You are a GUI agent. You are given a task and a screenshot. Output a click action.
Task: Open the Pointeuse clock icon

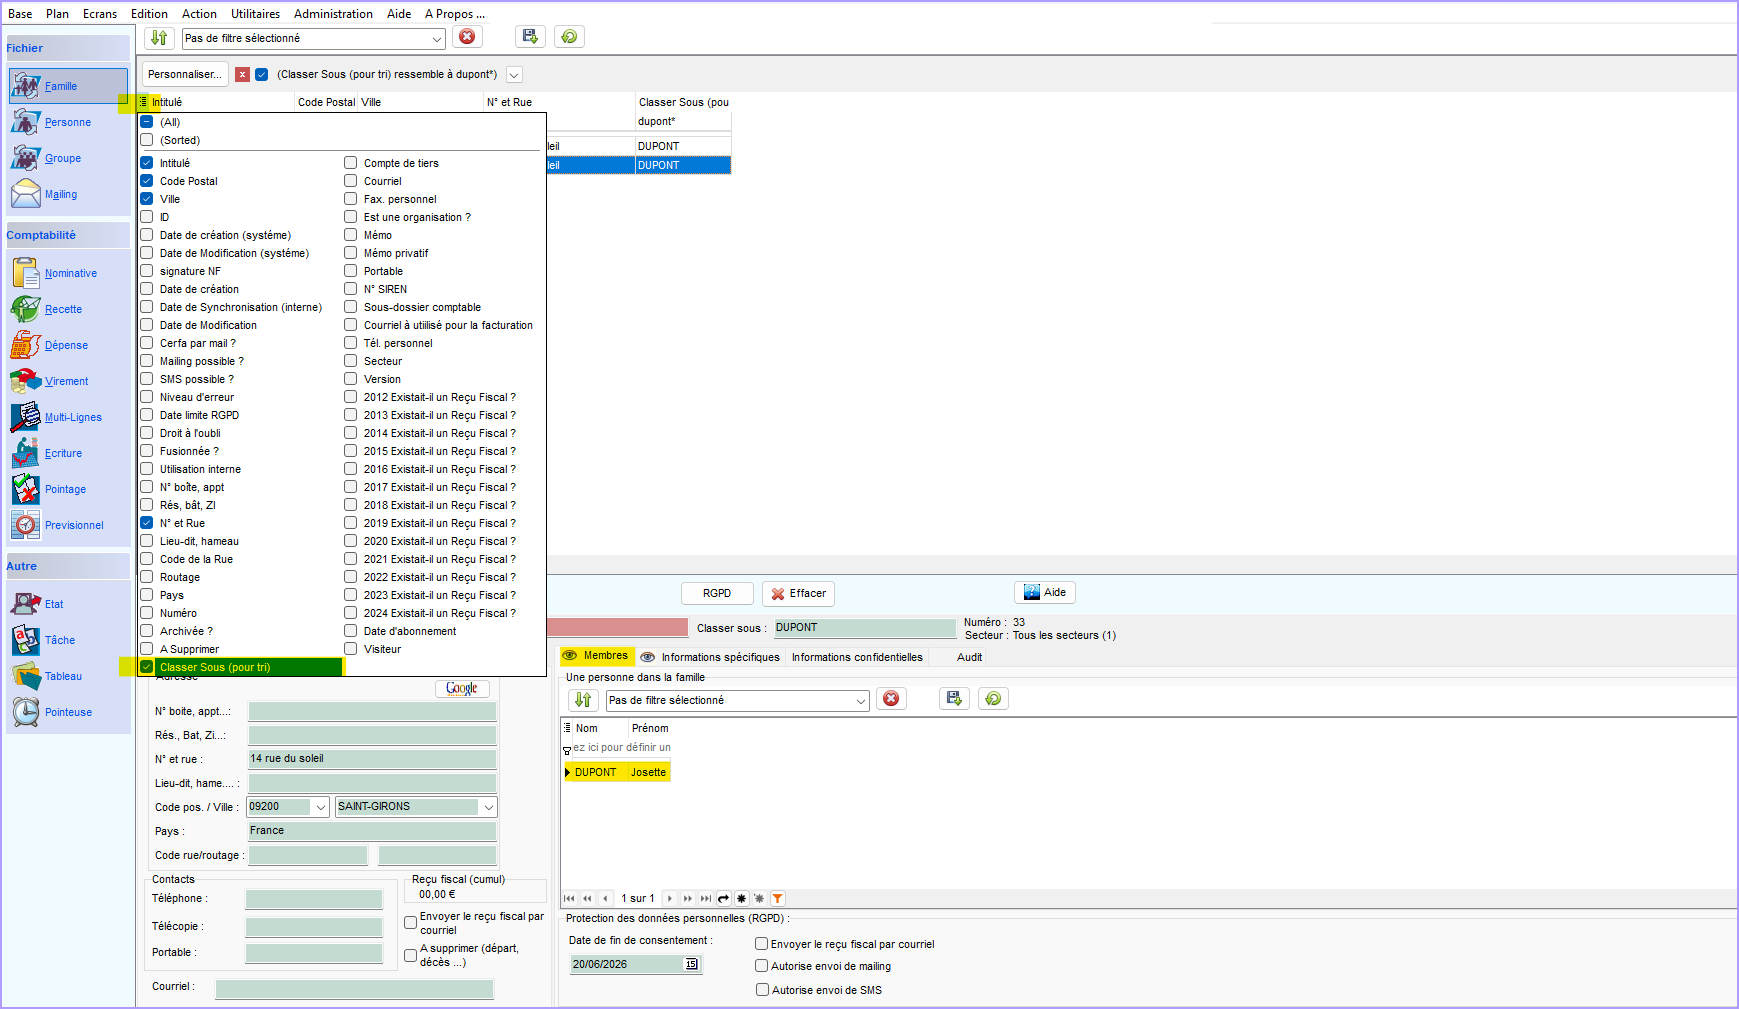coord(26,712)
